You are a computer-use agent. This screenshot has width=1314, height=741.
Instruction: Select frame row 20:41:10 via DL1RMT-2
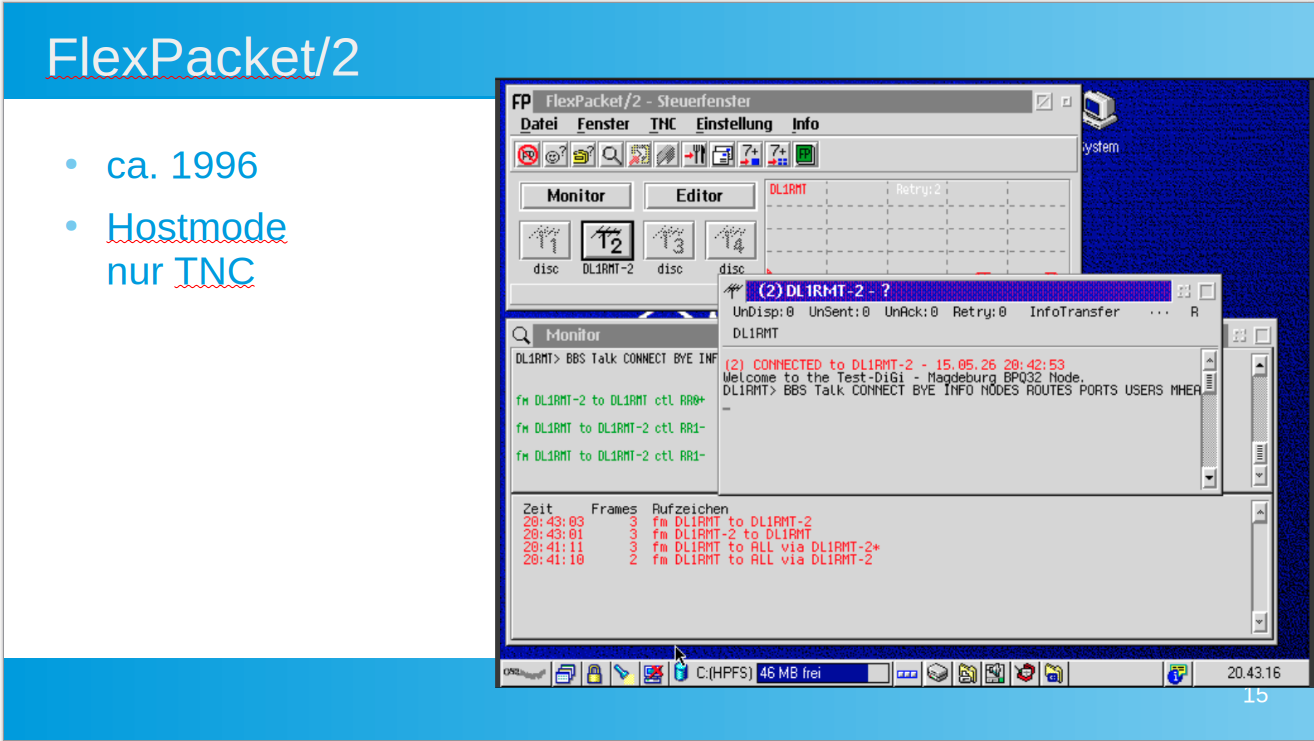click(x=697, y=560)
